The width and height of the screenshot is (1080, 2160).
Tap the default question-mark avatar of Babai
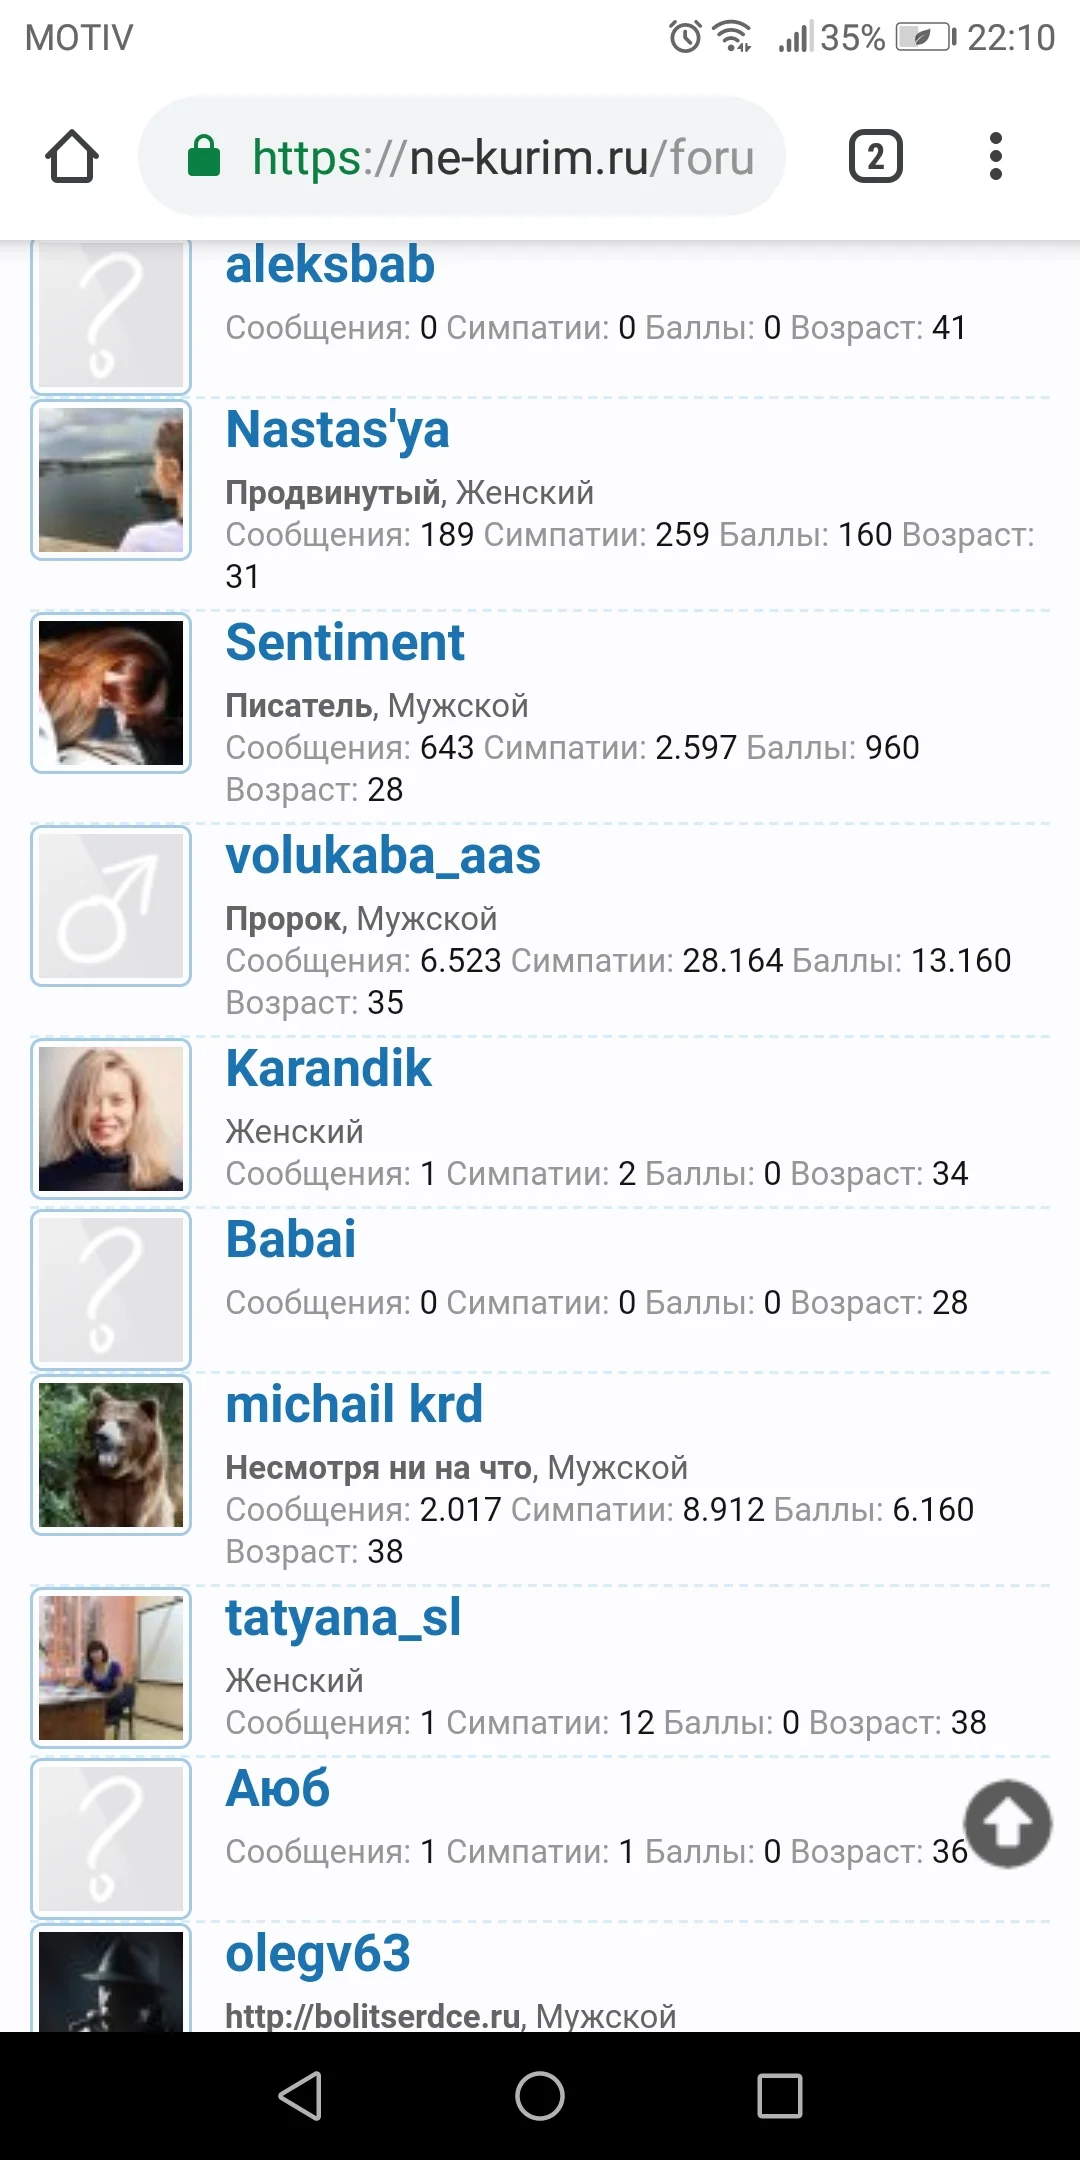(111, 1290)
